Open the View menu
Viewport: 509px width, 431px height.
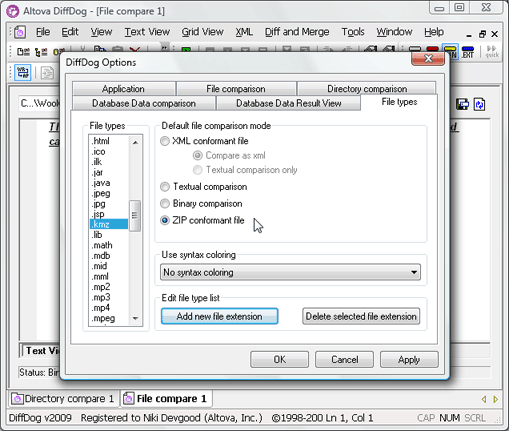[x=101, y=32]
